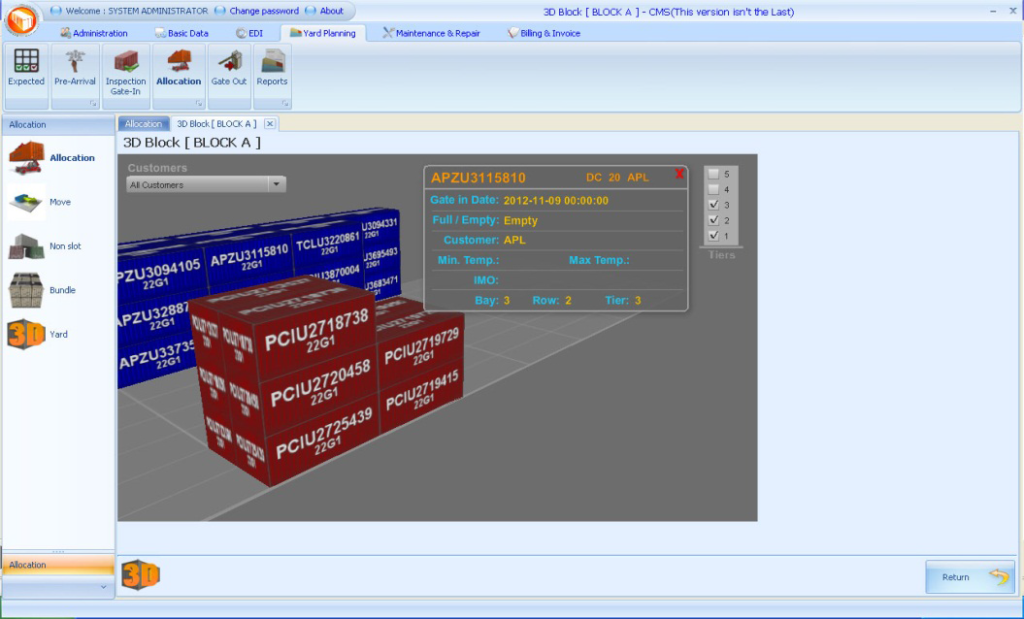Select blue container TCLU3220861
1024x619 pixels.
tap(327, 242)
